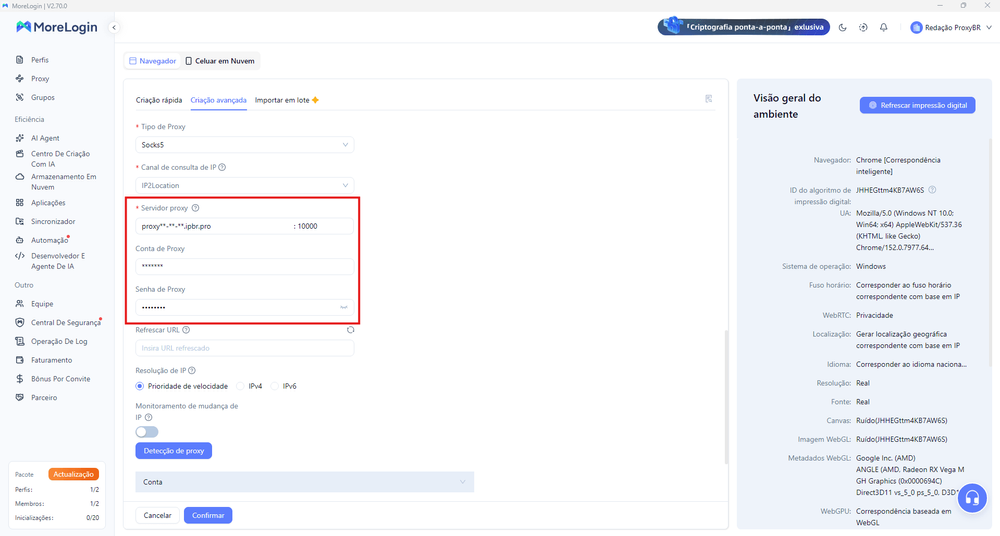
Task: Click the Conta de Proxy input field
Action: pyautogui.click(x=244, y=267)
